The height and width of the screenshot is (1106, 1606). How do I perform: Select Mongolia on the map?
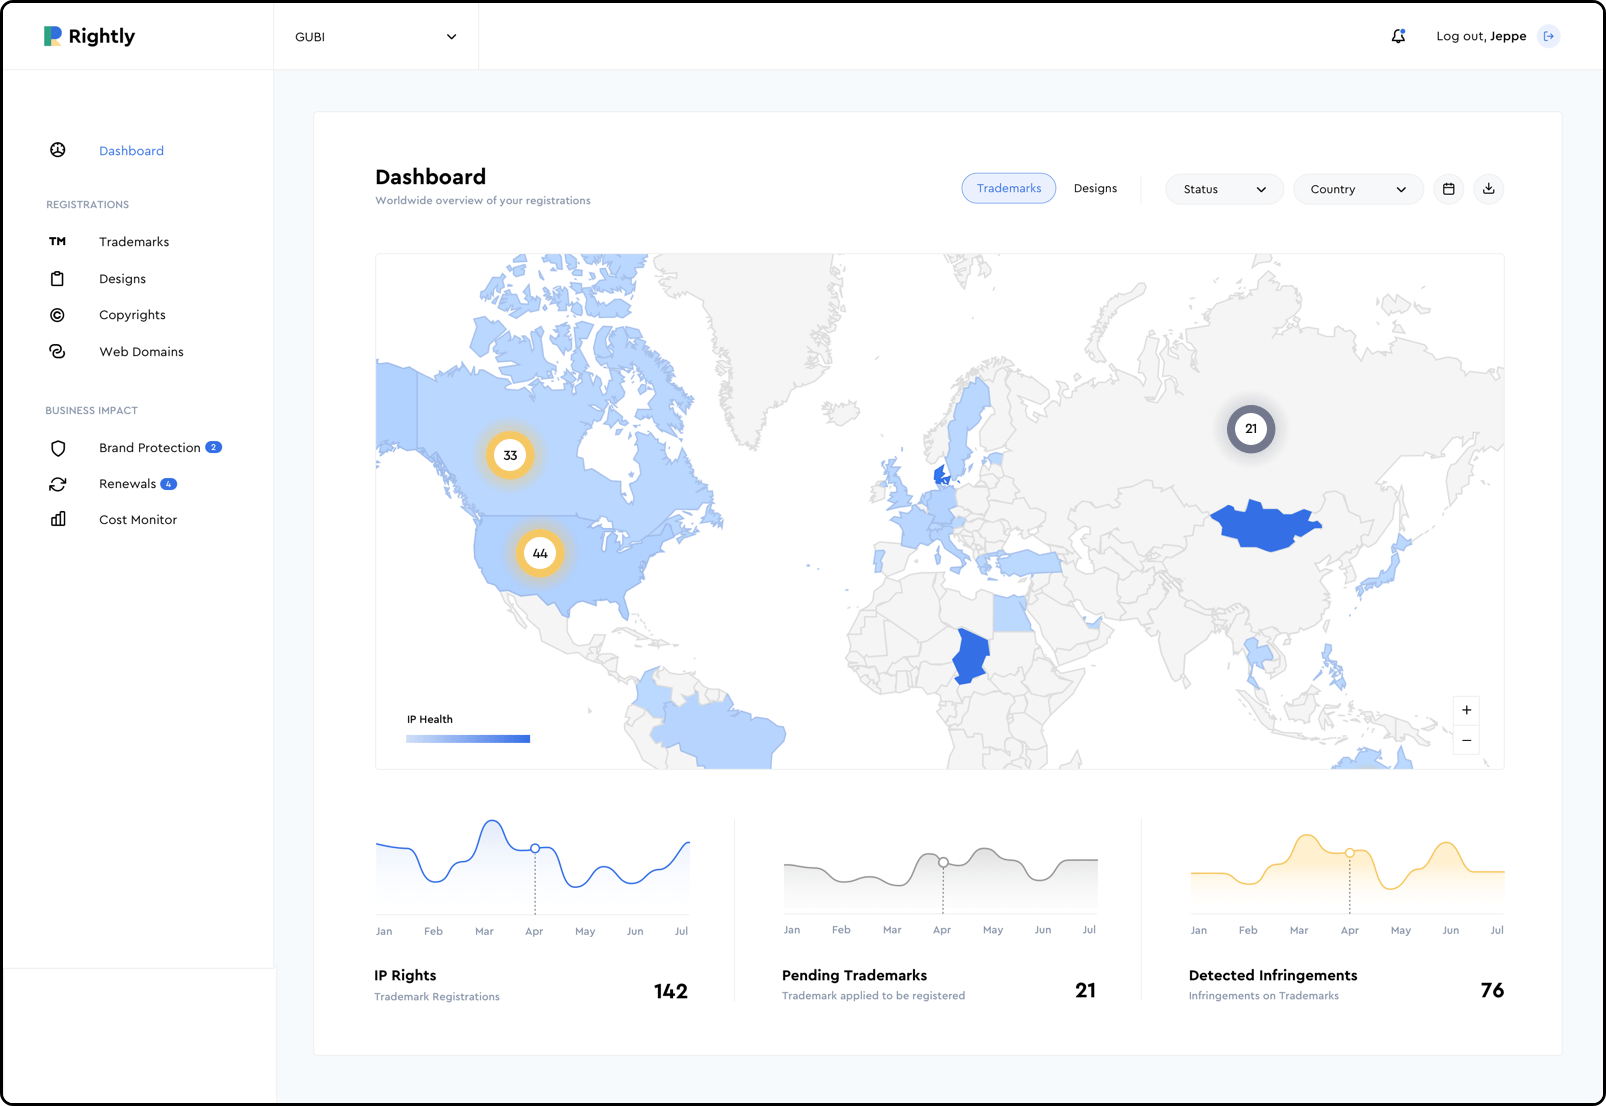[1266, 526]
